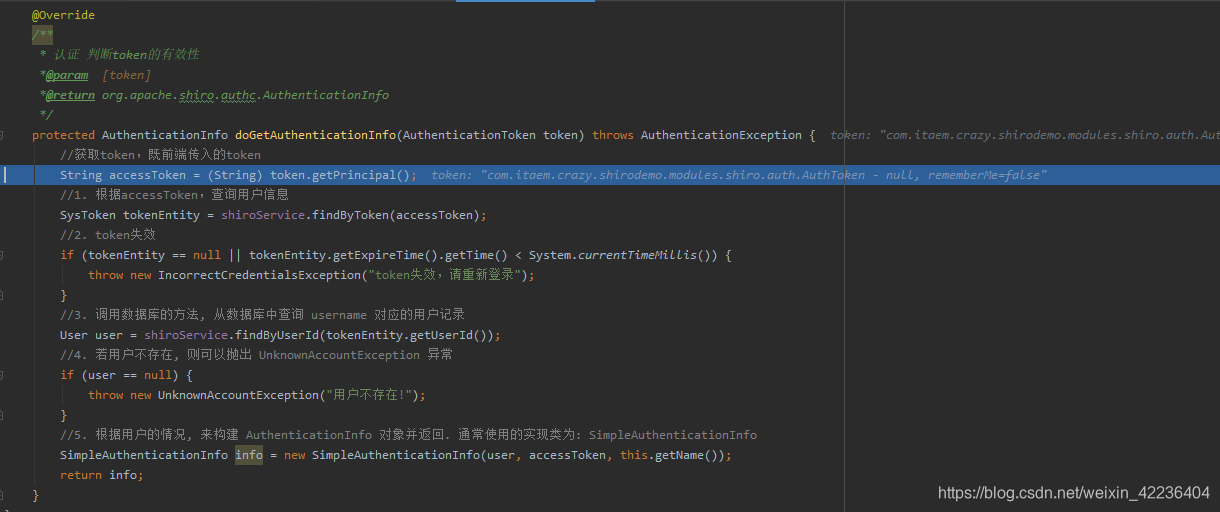Click the 'protected' keyword

[63, 135]
